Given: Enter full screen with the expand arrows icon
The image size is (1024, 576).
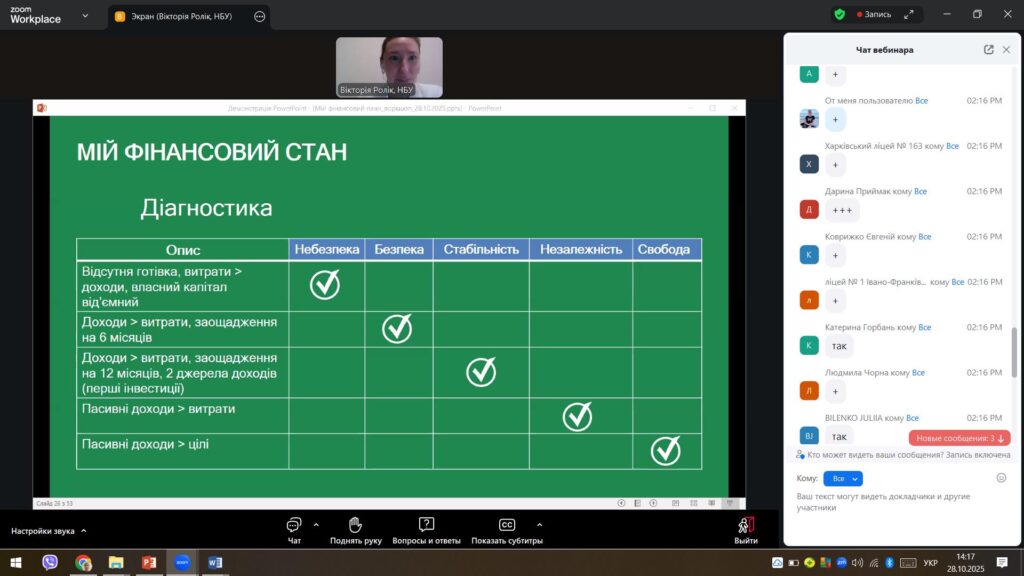Looking at the screenshot, I should pyautogui.click(x=908, y=15).
